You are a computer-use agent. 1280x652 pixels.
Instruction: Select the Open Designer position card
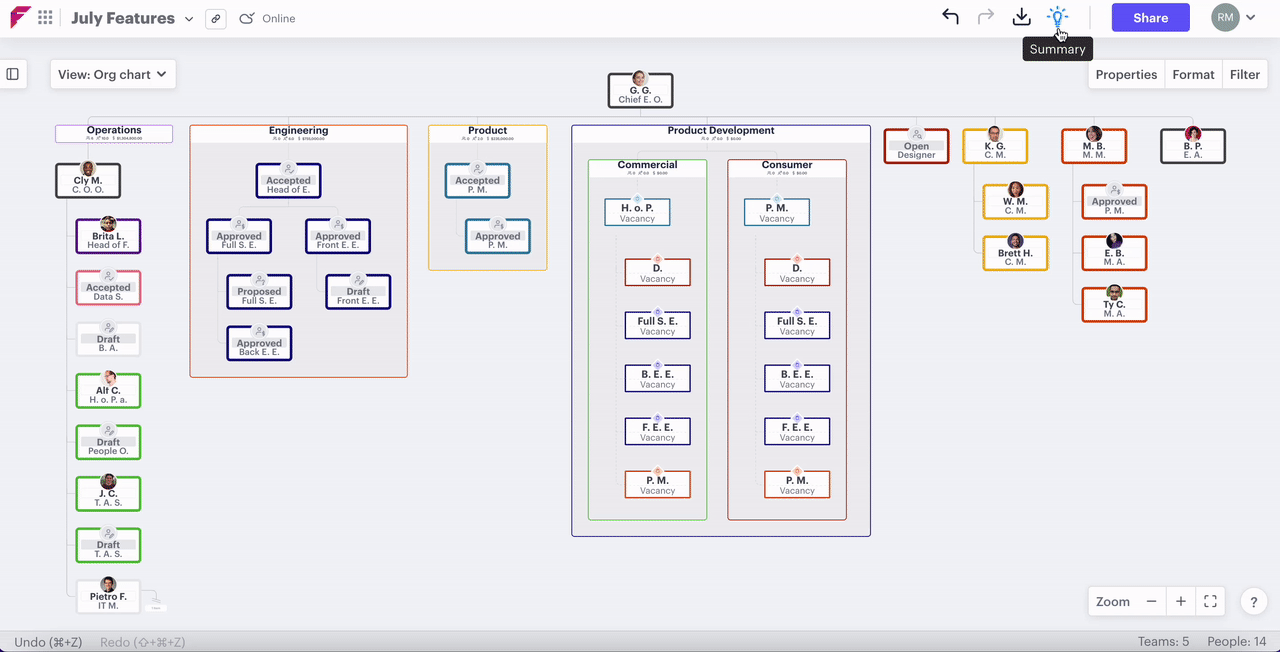[916, 147]
